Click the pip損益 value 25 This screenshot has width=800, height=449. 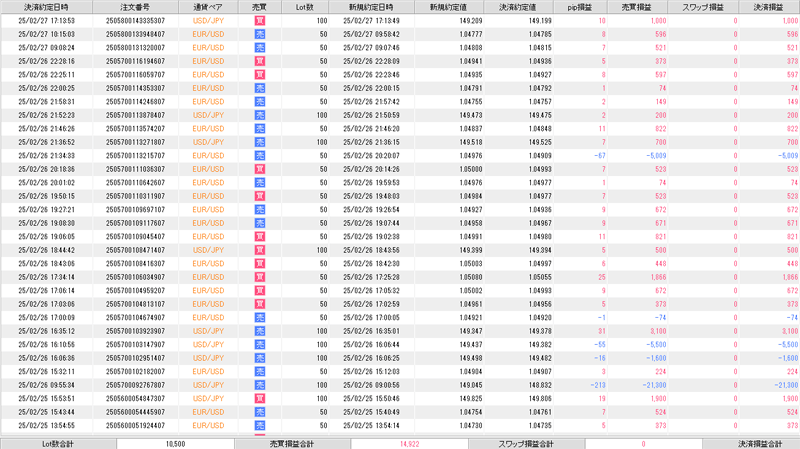pyautogui.click(x=602, y=277)
